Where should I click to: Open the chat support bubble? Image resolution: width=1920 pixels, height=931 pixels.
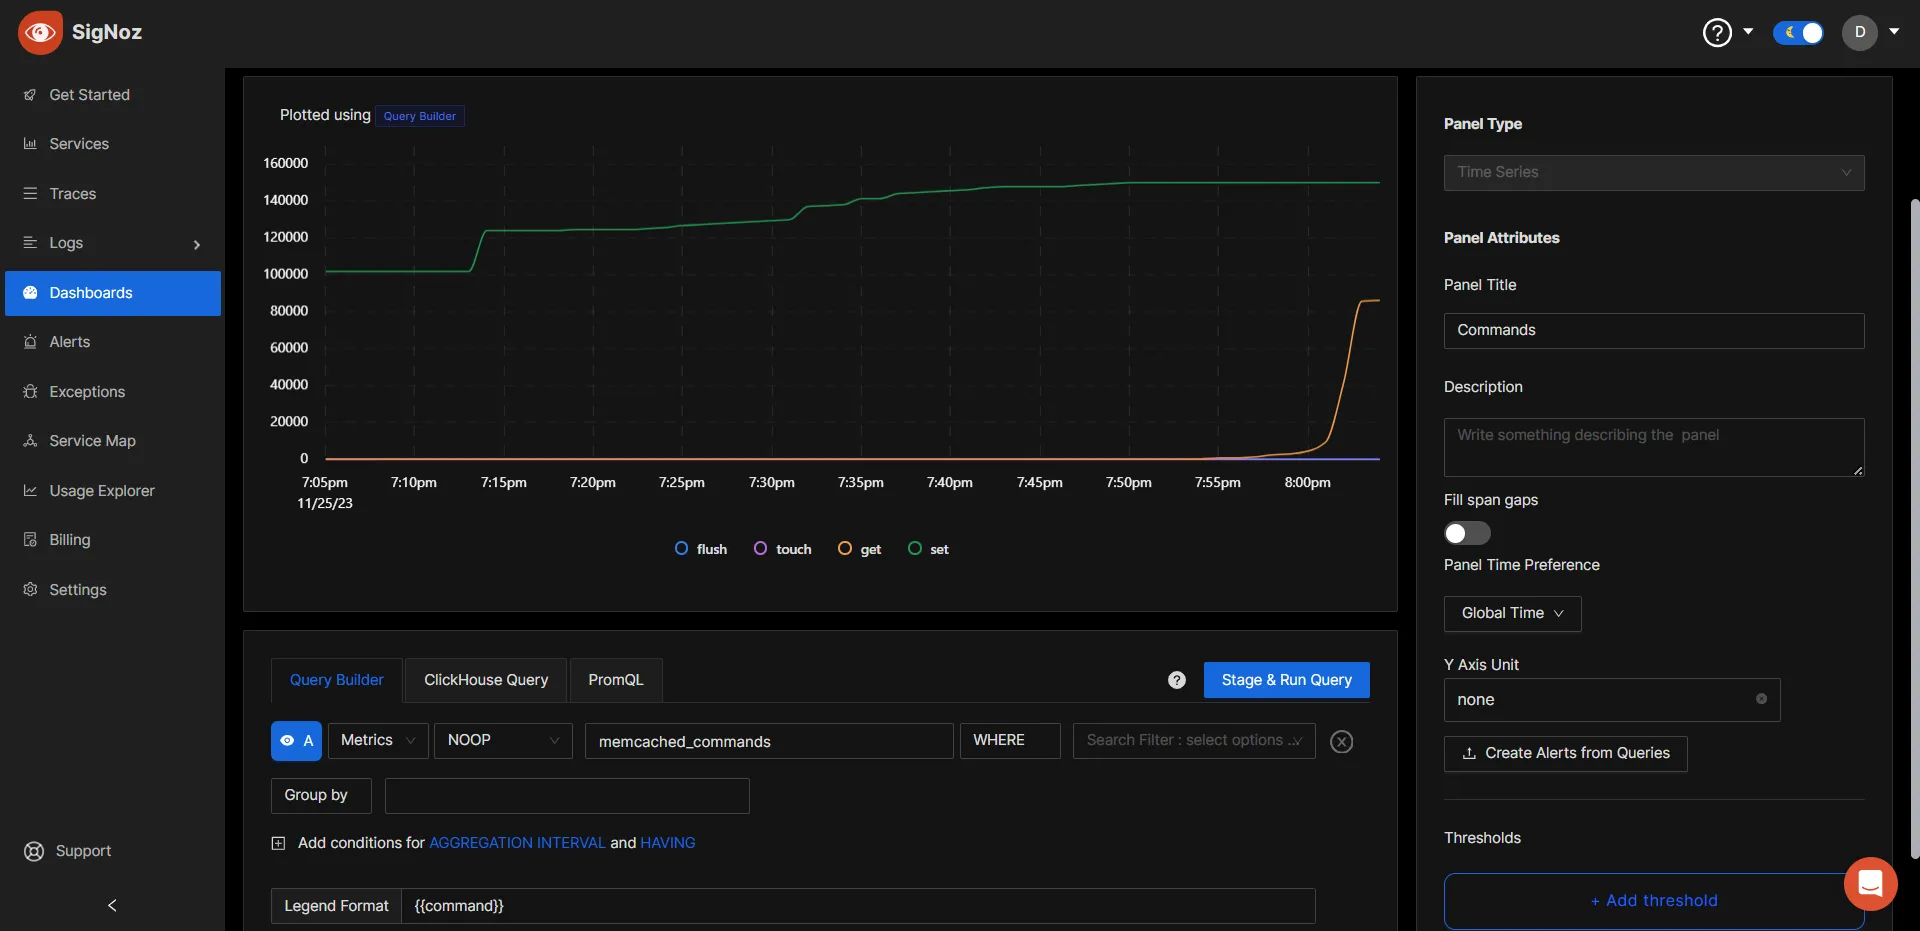click(x=1871, y=884)
